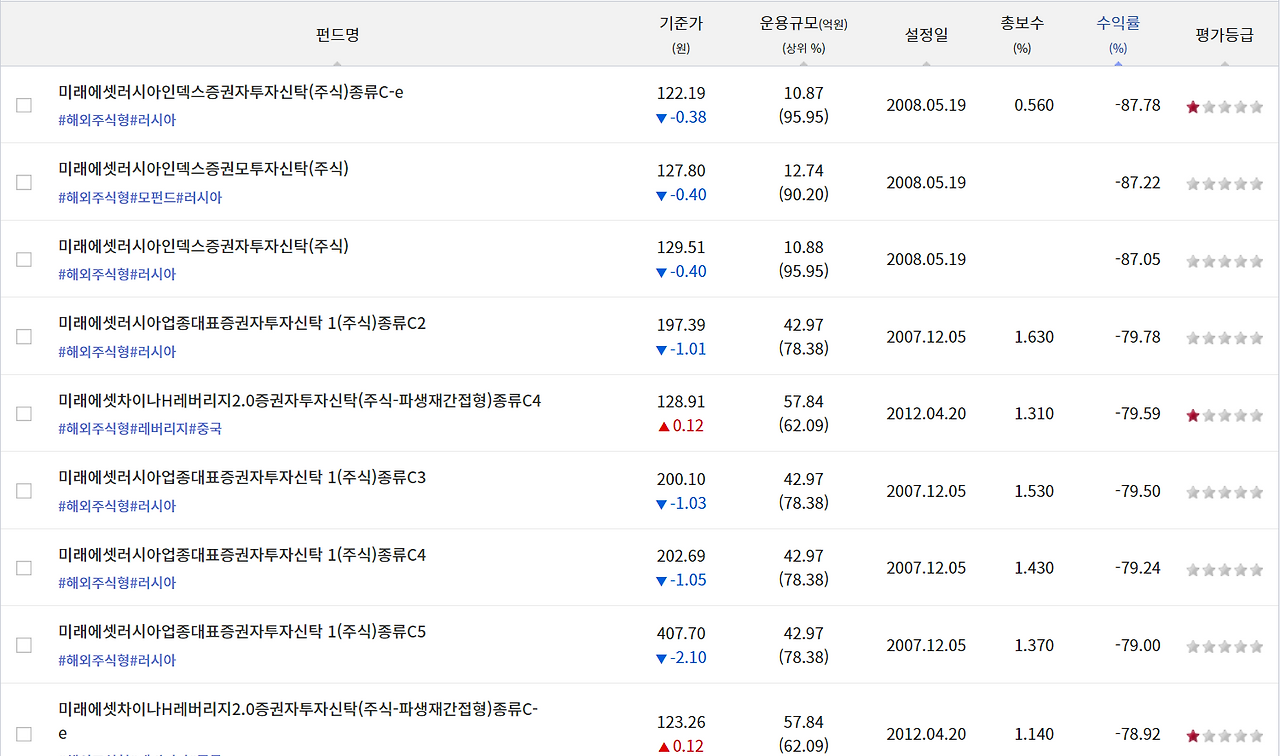Image resolution: width=1280 pixels, height=756 pixels.
Task: Open 미래에셋러시아업종대표증권자투자신탁 1(주식)종류C5
Action: click(x=242, y=631)
